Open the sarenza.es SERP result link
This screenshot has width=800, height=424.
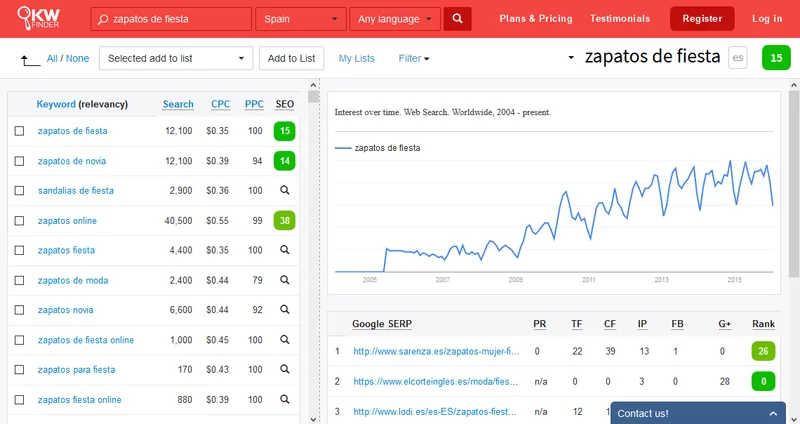pyautogui.click(x=436, y=351)
